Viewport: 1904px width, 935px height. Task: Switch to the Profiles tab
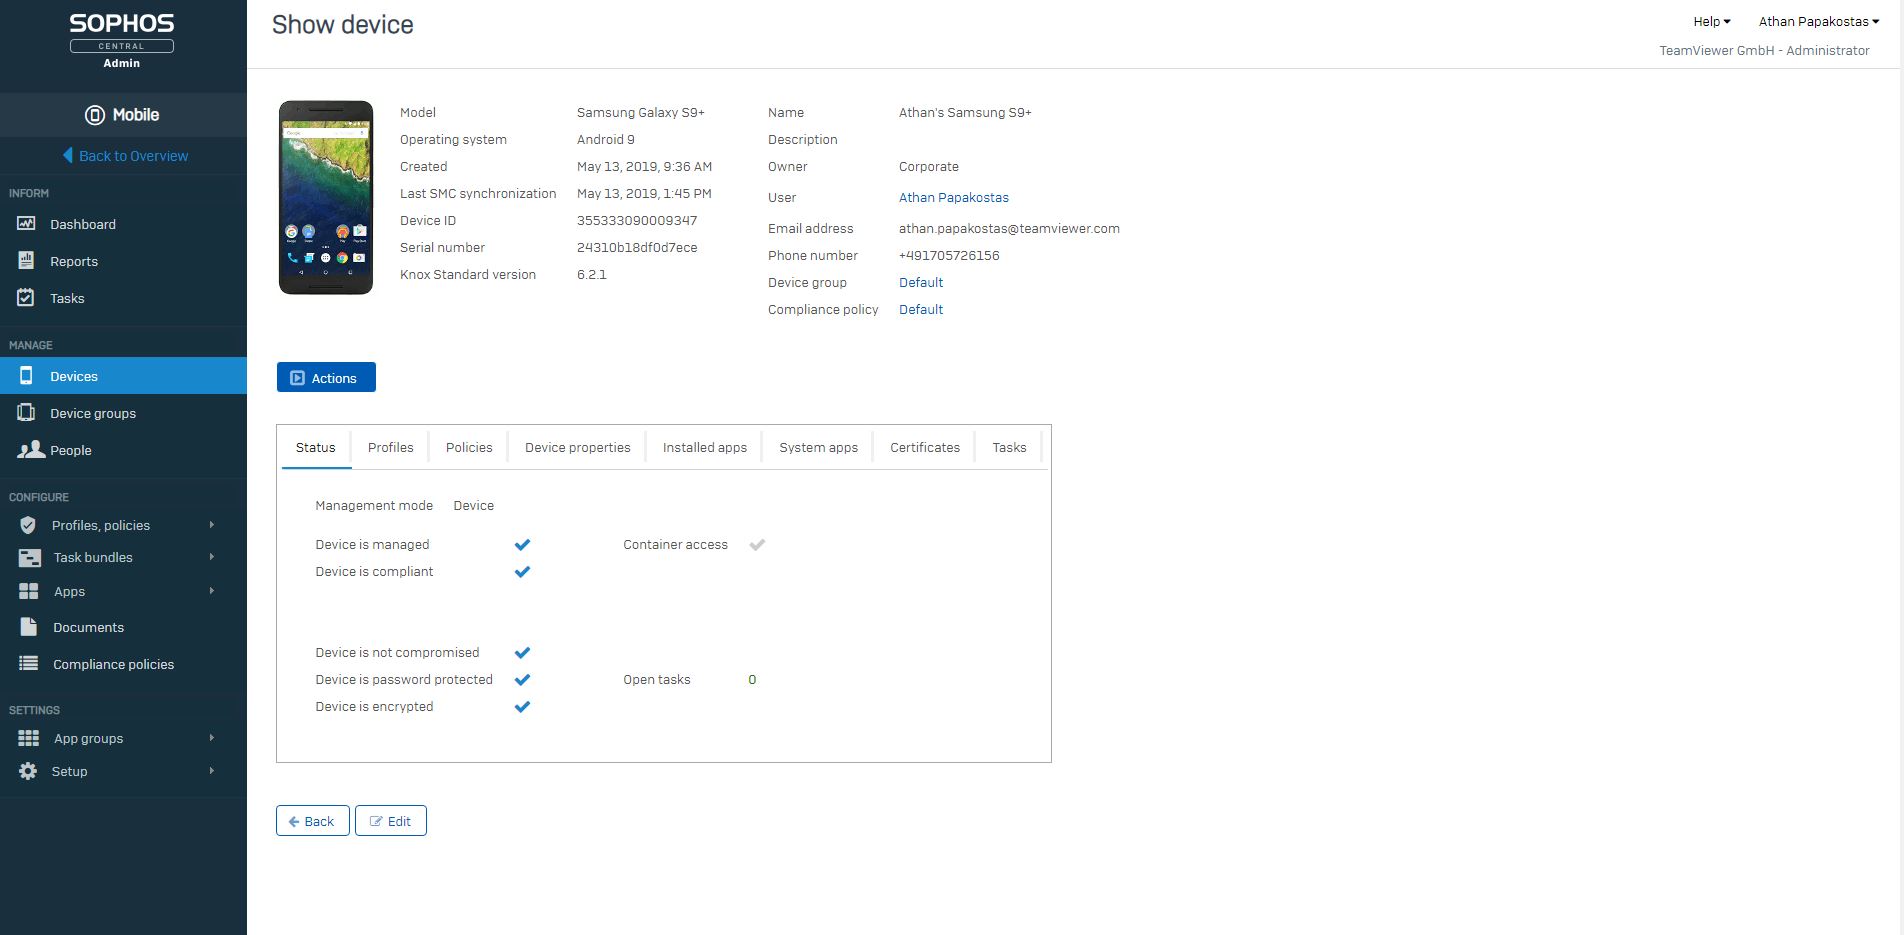[390, 447]
